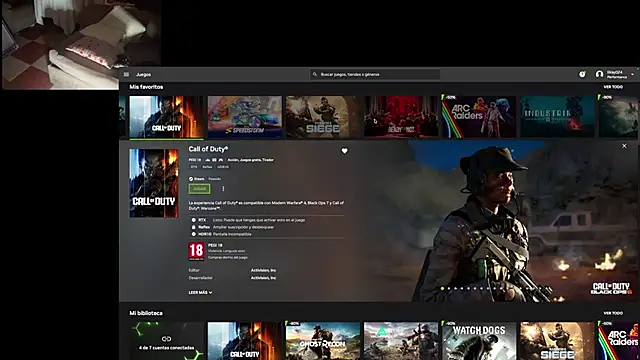Expand the account dropdown arrow
The width and height of the screenshot is (640, 360).
pos(632,74)
